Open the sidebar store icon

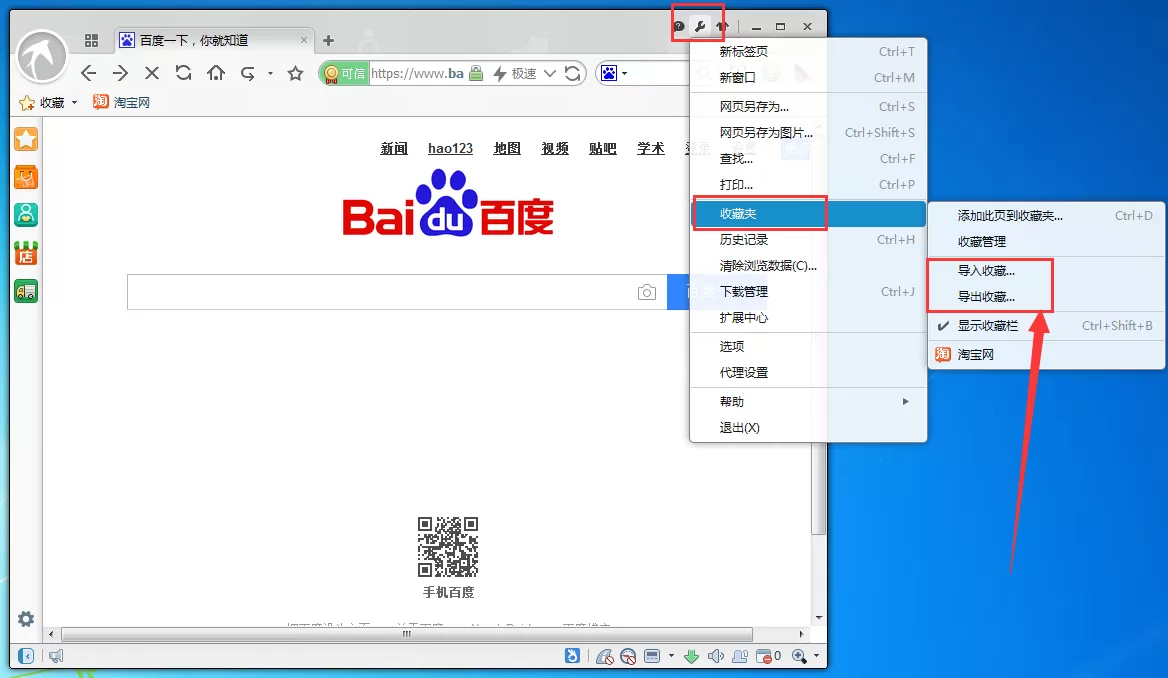coord(26,253)
